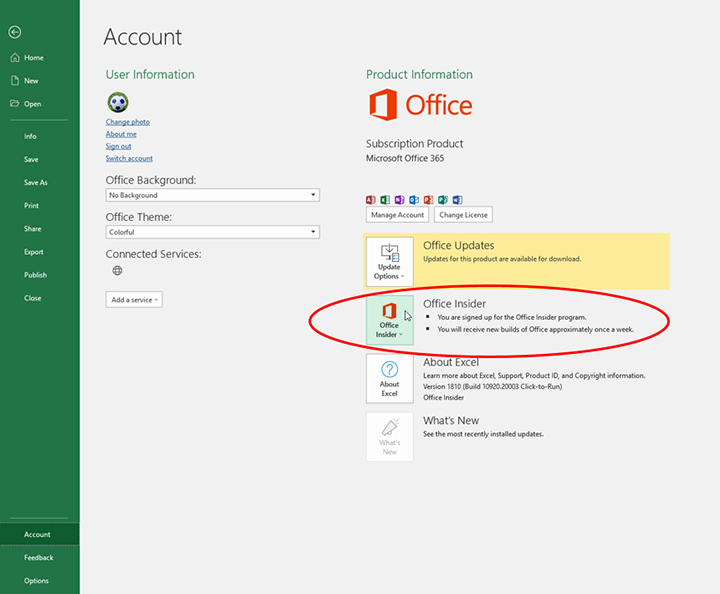Click the 'Office Updates' heading
This screenshot has width=720, height=594.
(x=459, y=246)
